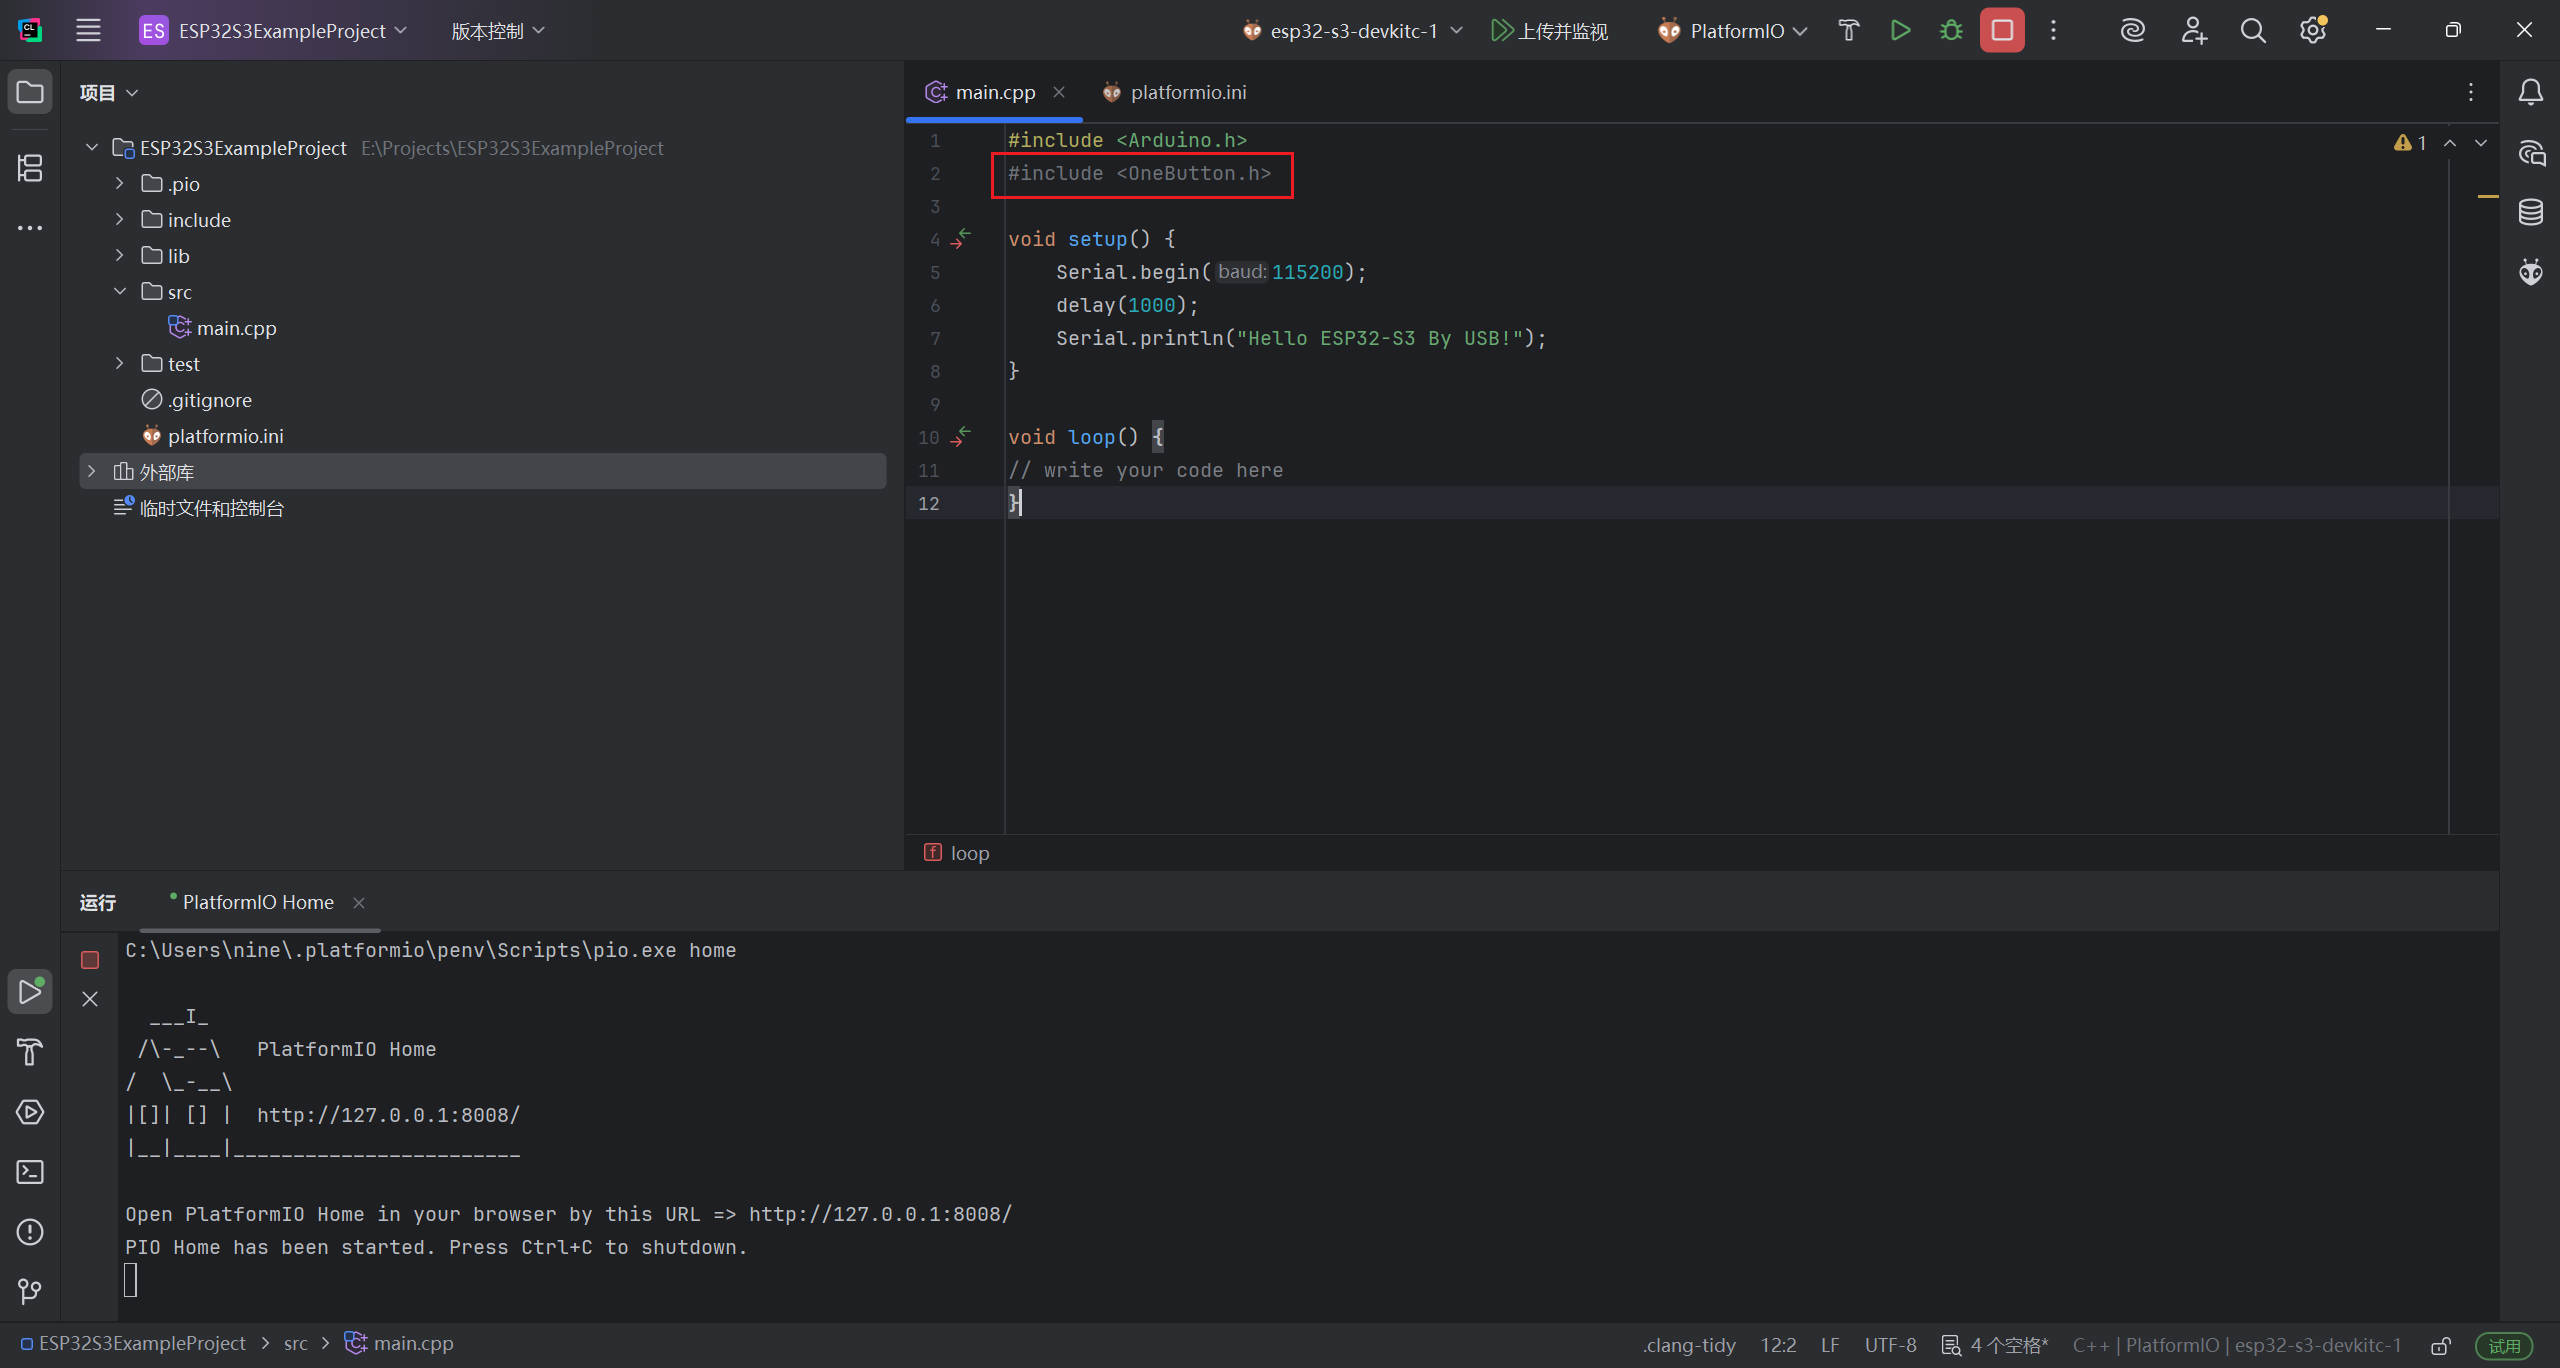The image size is (2560, 1368).
Task: Click the UTF-8 encoding in status bar
Action: coord(1890,1345)
